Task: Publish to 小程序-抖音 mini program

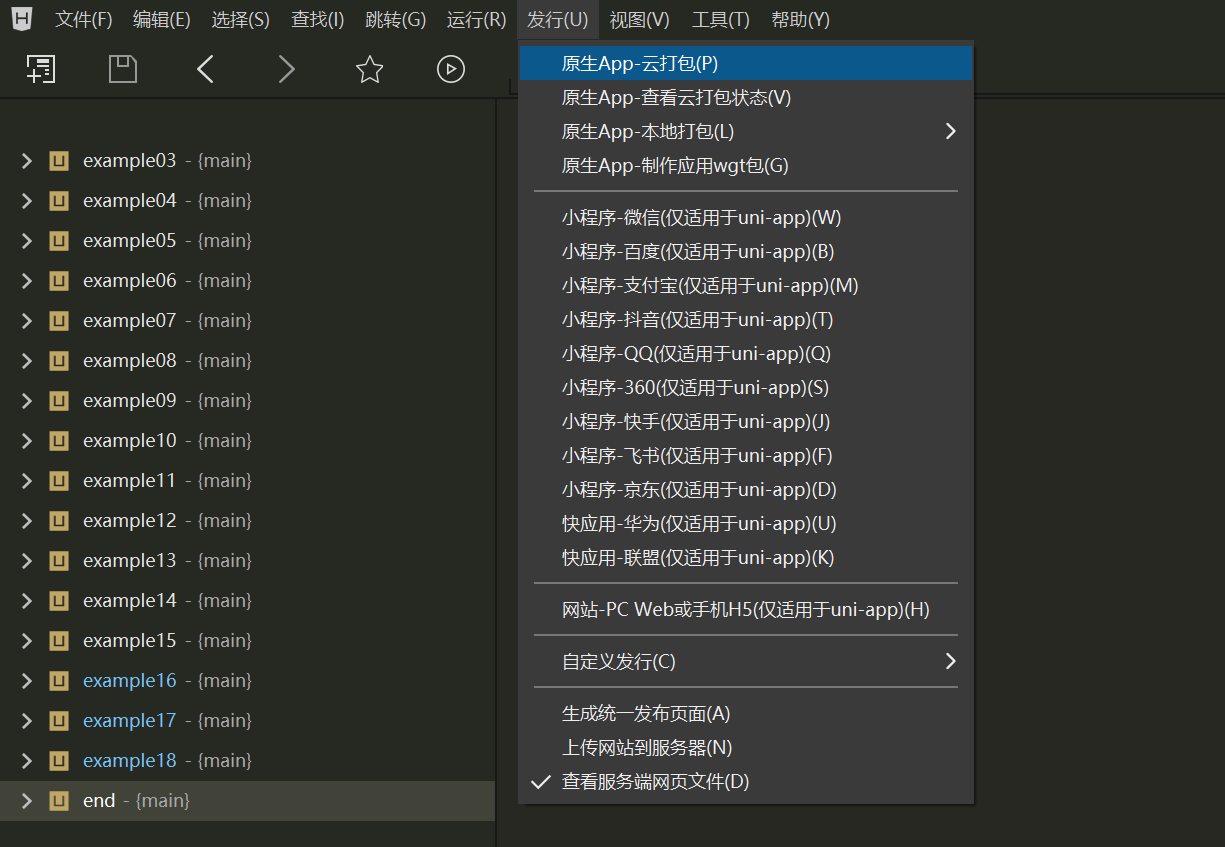Action: coord(746,320)
